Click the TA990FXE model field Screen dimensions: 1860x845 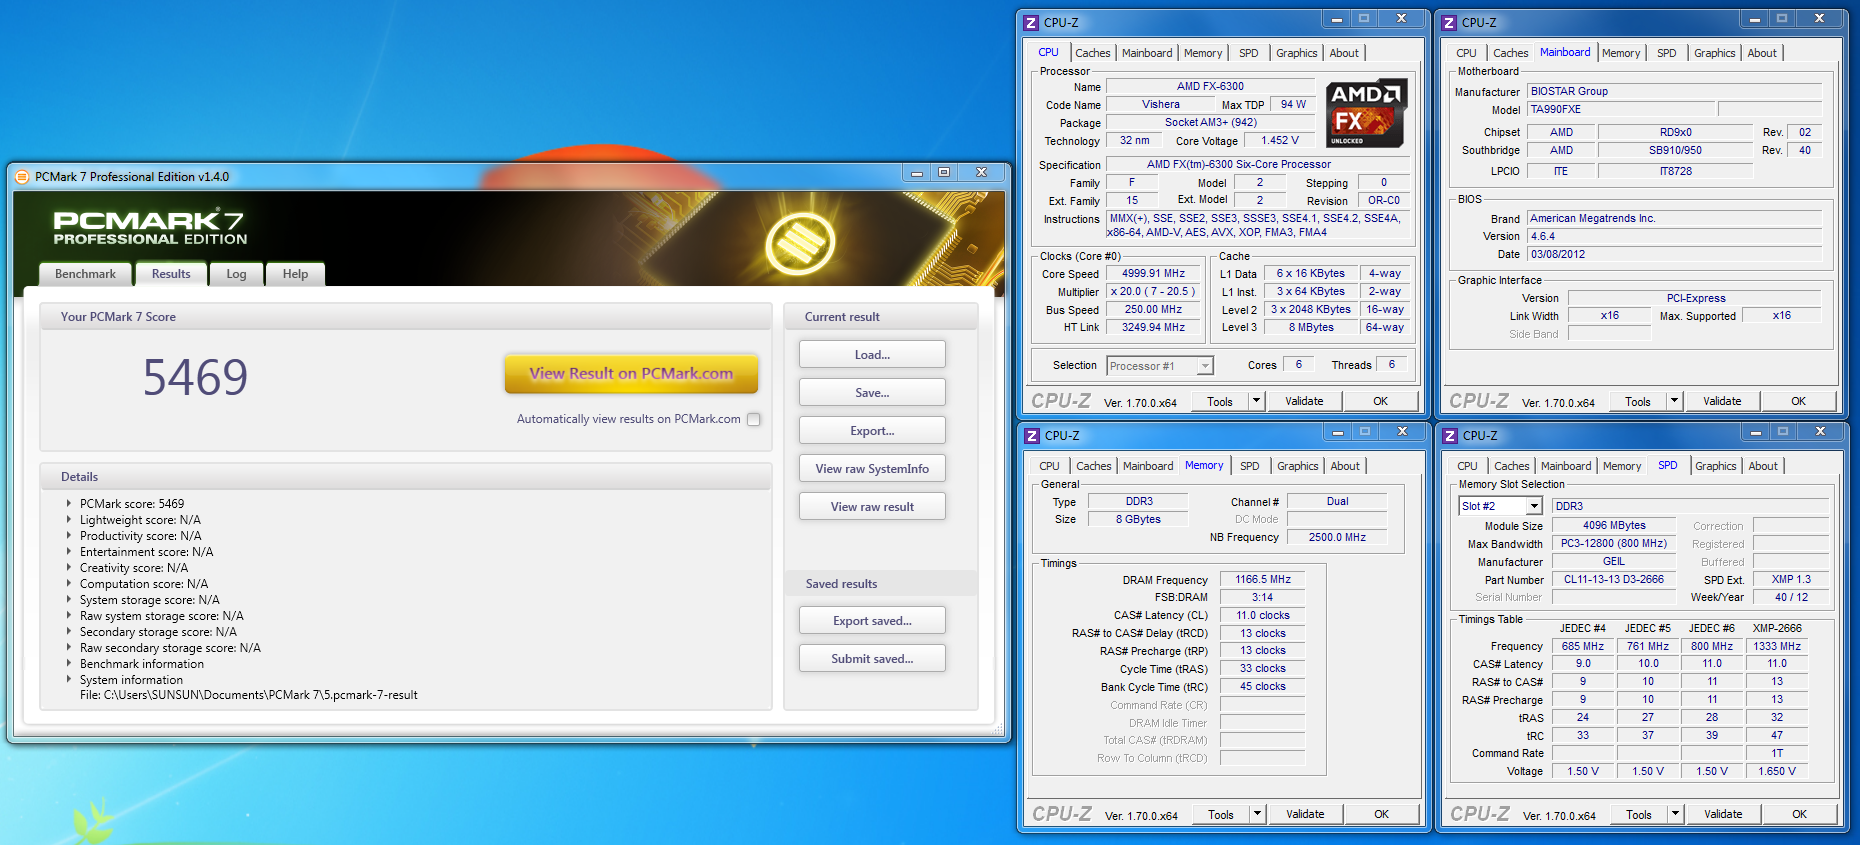click(x=1621, y=110)
